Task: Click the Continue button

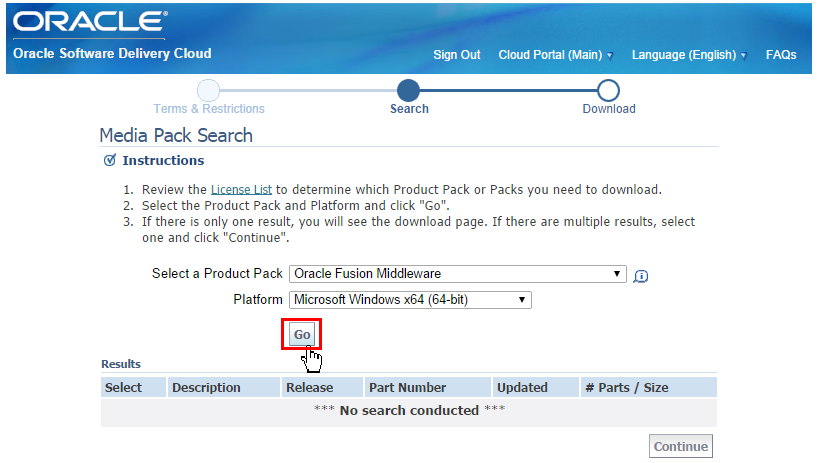Action: pyautogui.click(x=681, y=446)
